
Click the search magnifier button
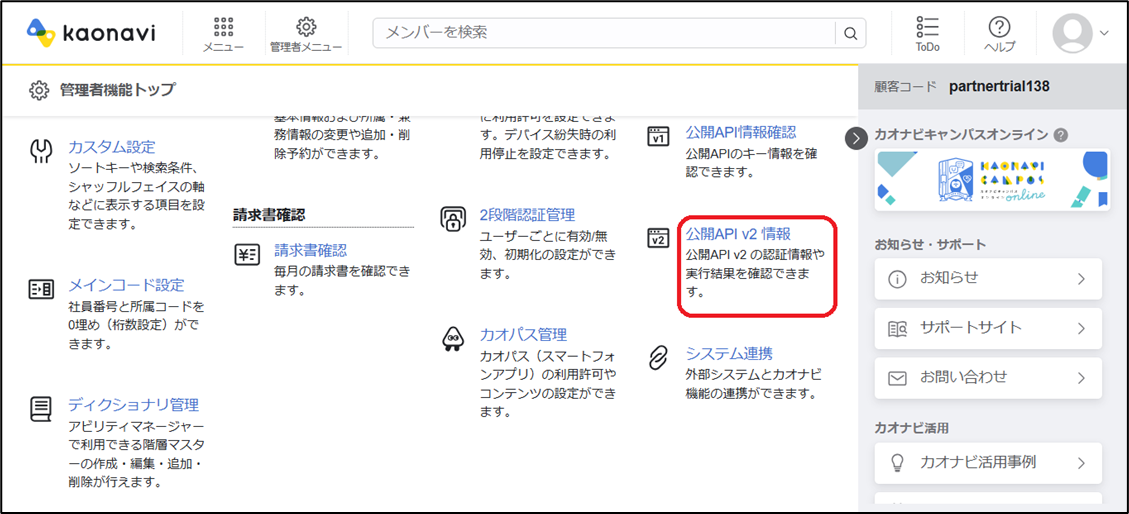point(850,33)
